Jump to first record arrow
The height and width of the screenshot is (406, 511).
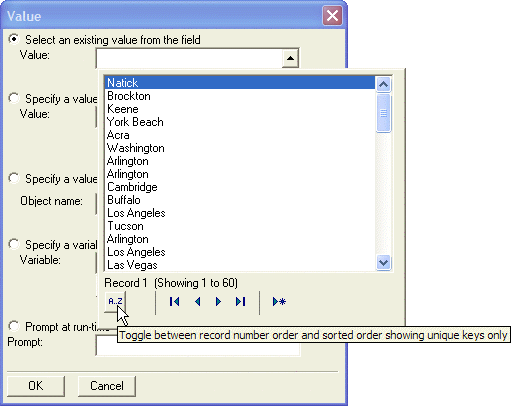click(x=174, y=302)
